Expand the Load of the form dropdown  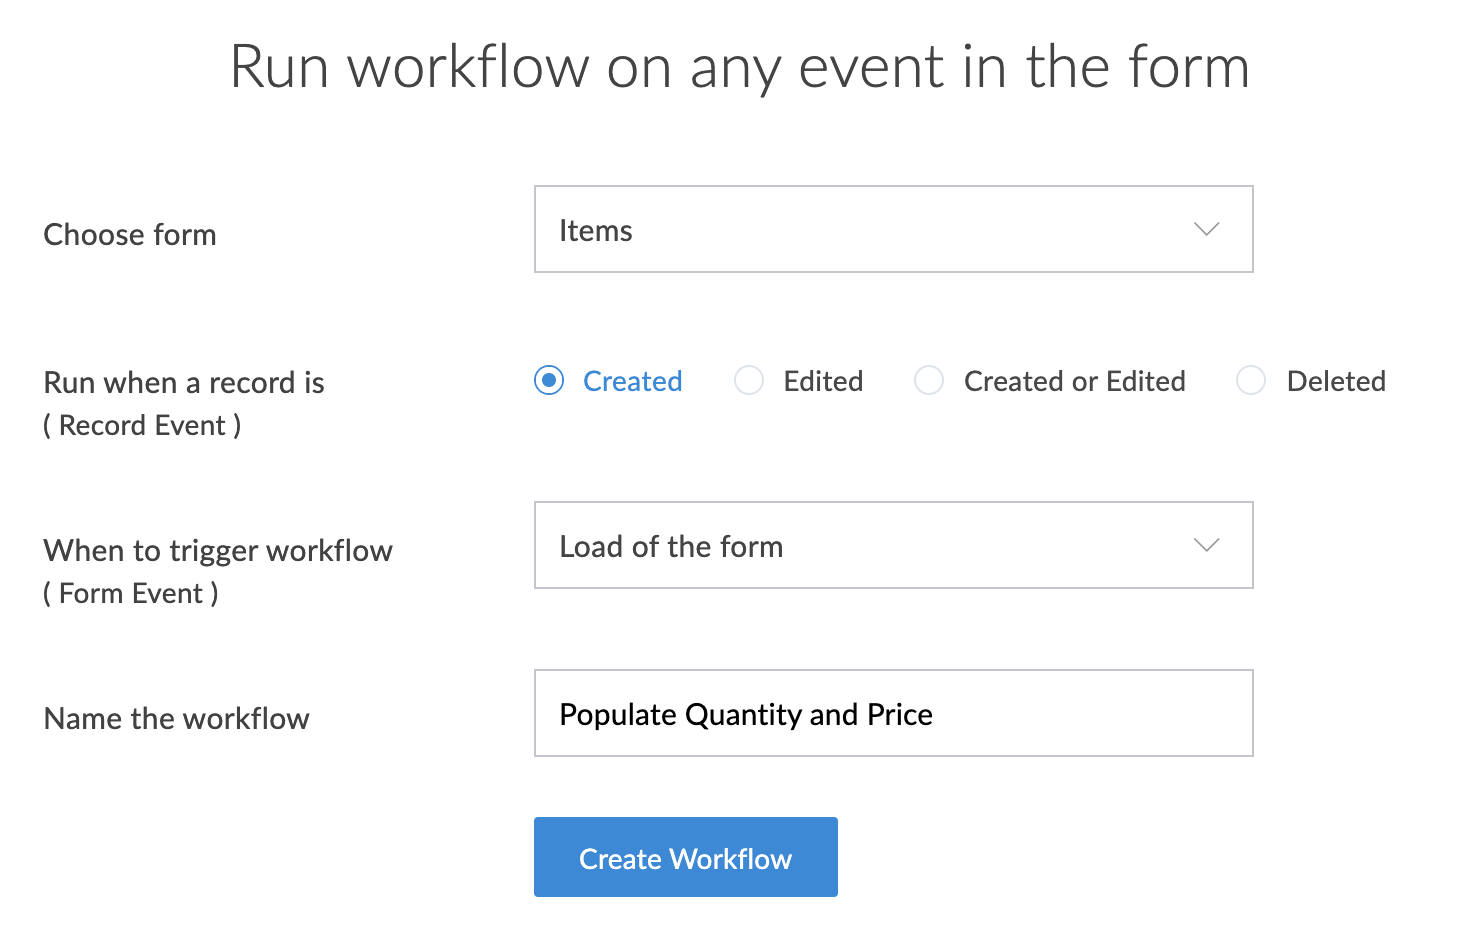pyautogui.click(x=893, y=545)
